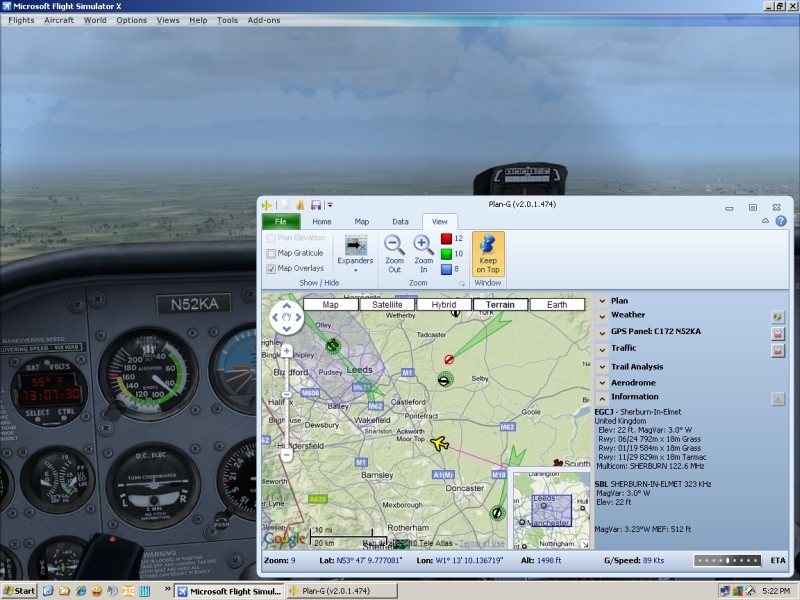Image resolution: width=800 pixels, height=600 pixels.
Task: Collapse the Information section
Action: click(x=601, y=397)
